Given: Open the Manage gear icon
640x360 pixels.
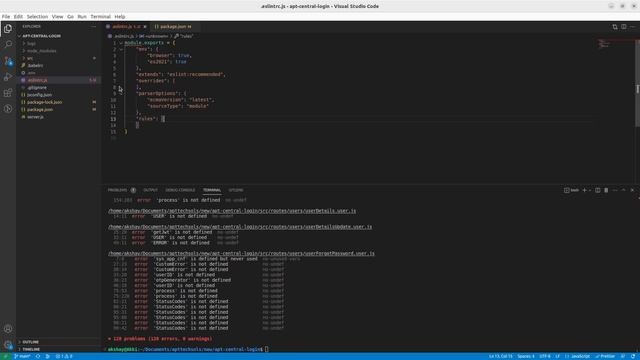Looking at the screenshot, I should 8,344.
